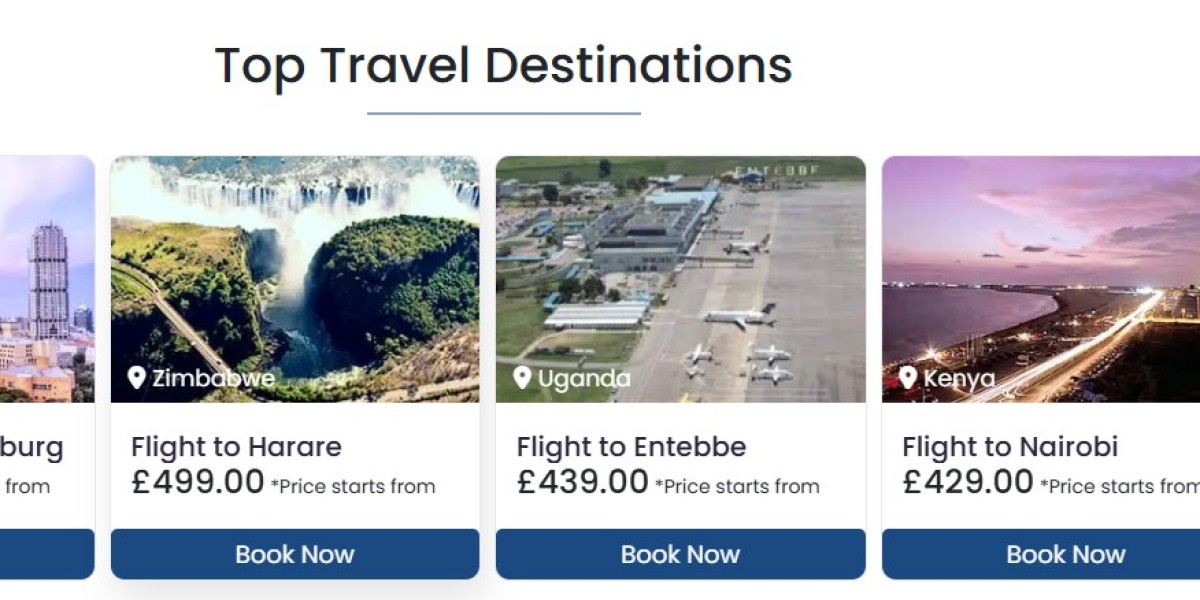Click the Top Travel Destinations heading
Viewport: 1200px width, 600px height.
point(503,66)
